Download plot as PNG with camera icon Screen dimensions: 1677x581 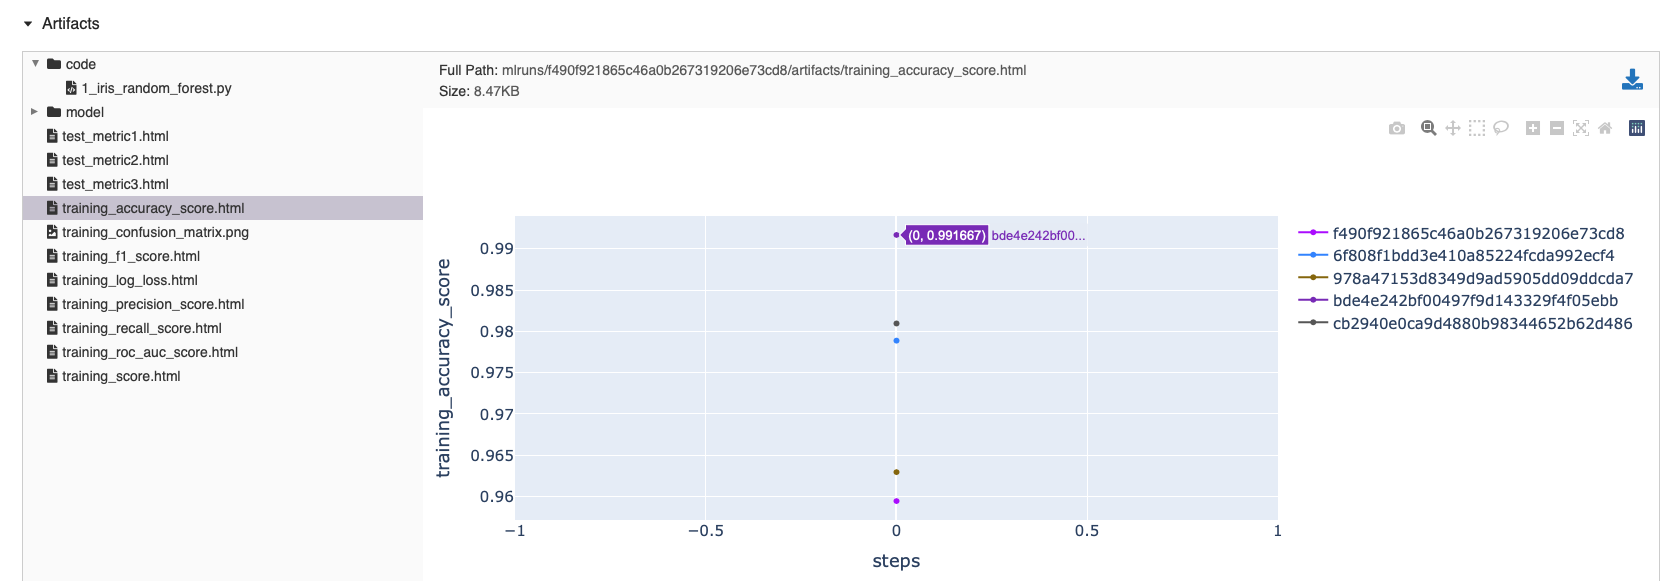pos(1397,128)
